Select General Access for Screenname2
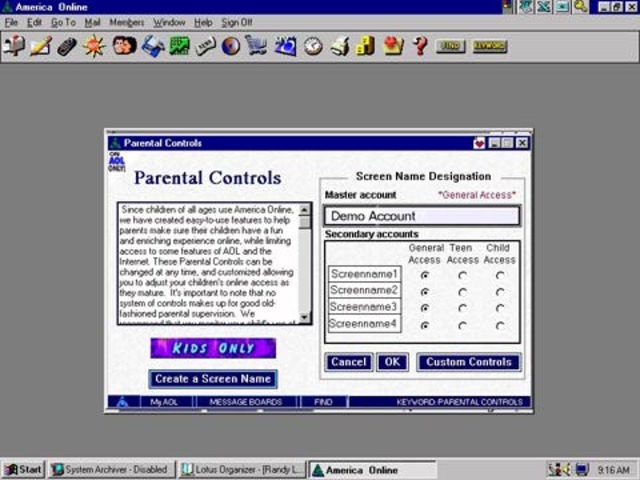Screen dimensions: 640x480 425,292
